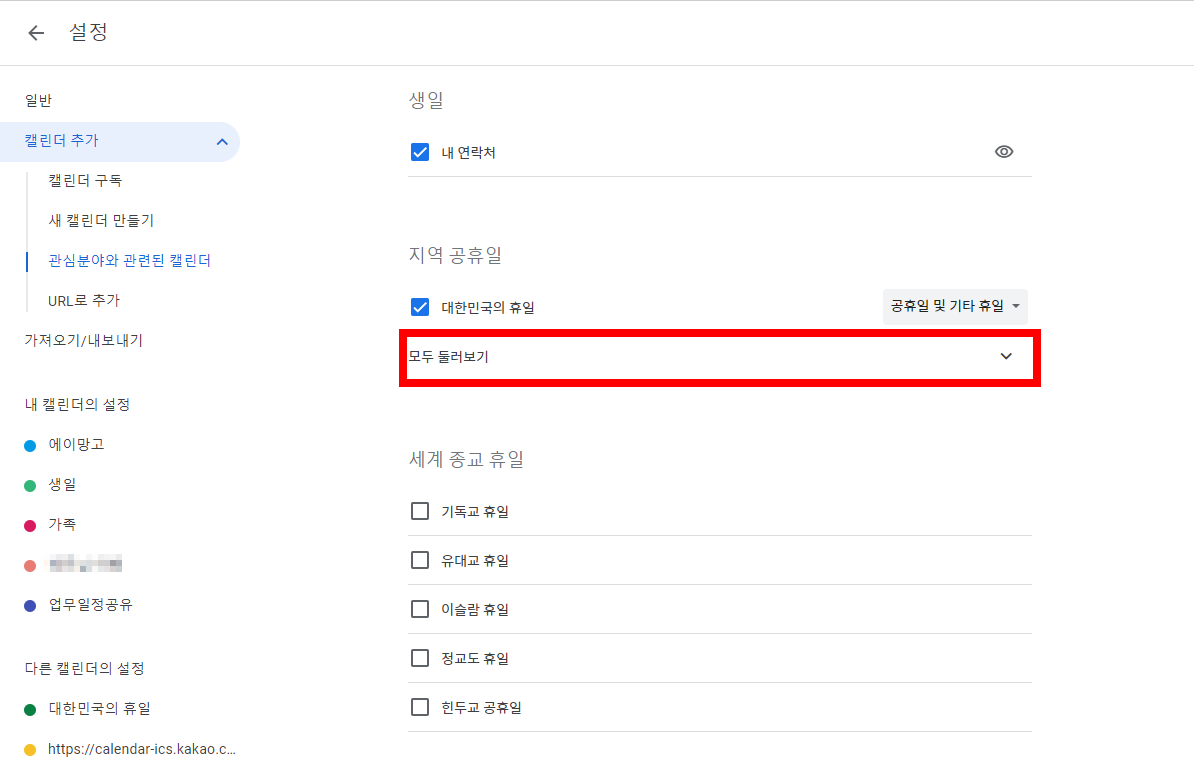
Task: Click the eye icon next to 내 연락처
Action: [x=1004, y=151]
